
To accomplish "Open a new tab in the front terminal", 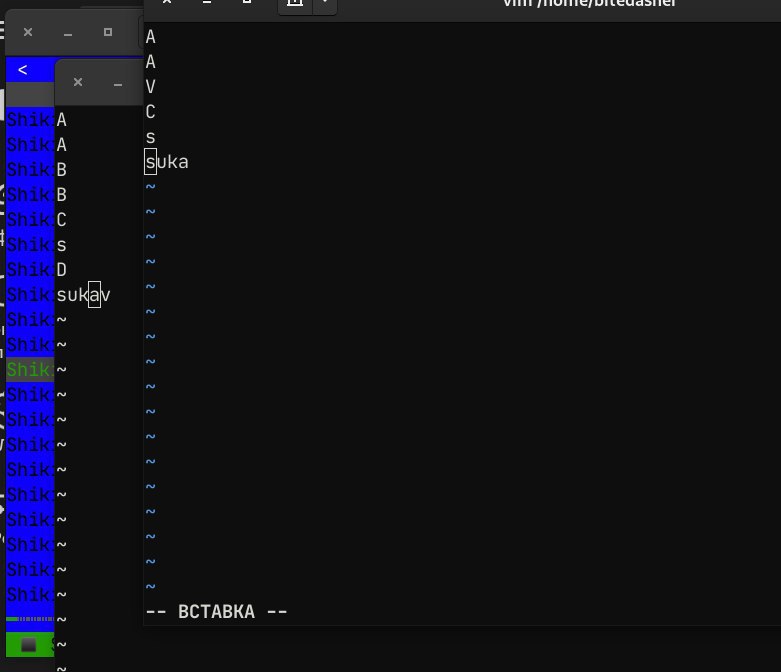I will click(295, 2).
